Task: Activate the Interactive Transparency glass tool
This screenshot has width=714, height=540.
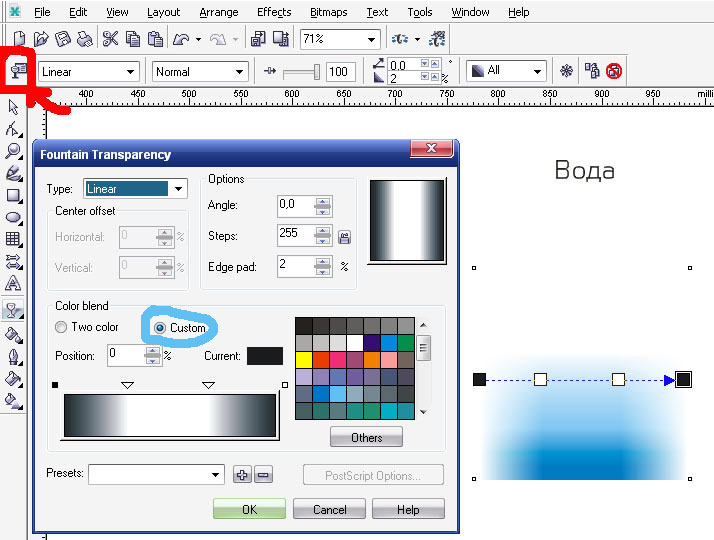Action: click(13, 311)
